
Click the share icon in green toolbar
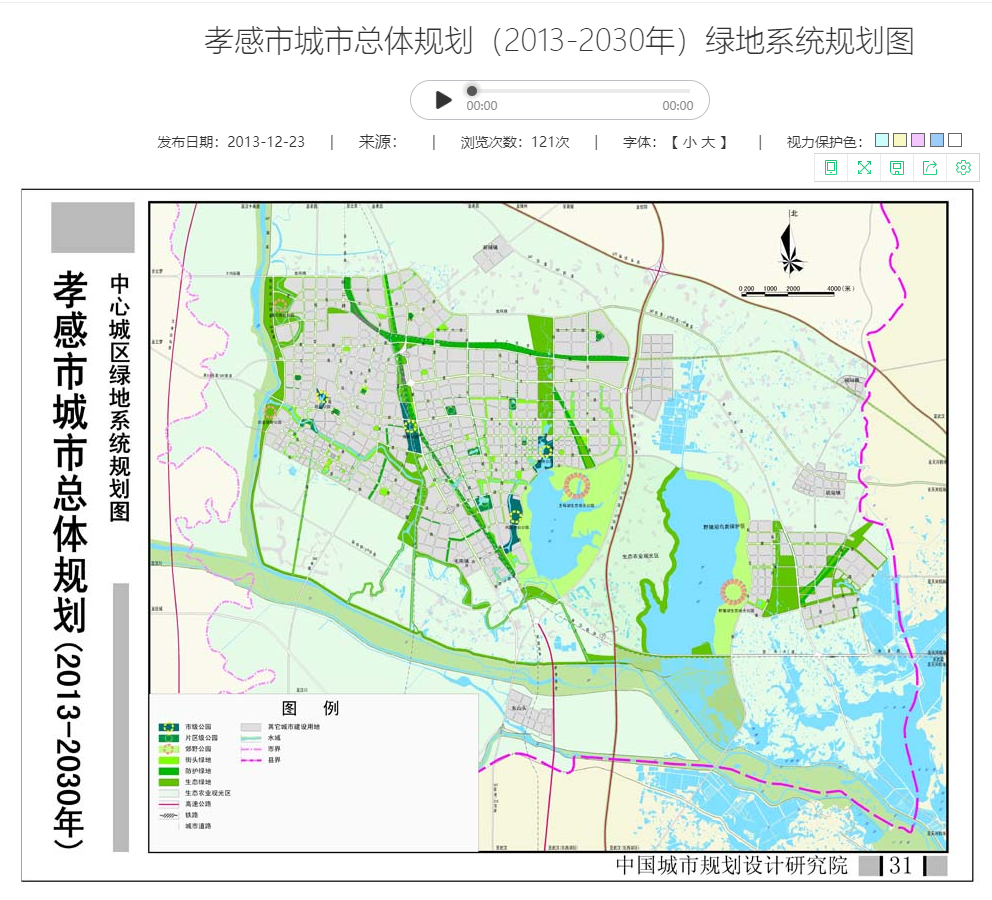(x=930, y=168)
